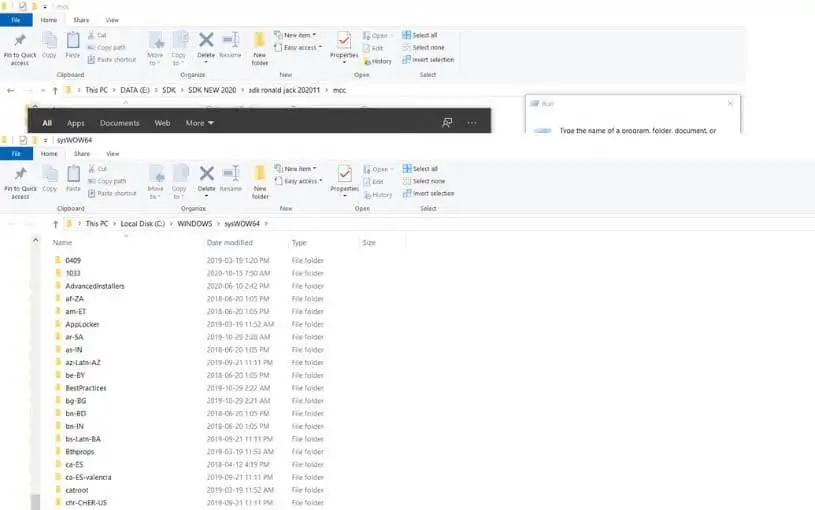Click scroll up arrow in navigation pane

[x=35, y=240]
